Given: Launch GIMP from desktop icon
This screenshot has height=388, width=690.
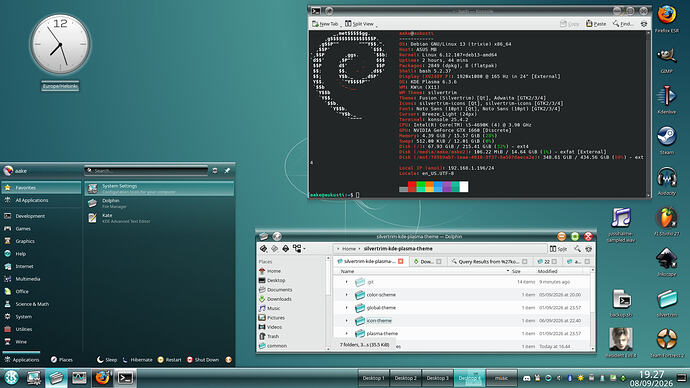Looking at the screenshot, I should point(667,56).
